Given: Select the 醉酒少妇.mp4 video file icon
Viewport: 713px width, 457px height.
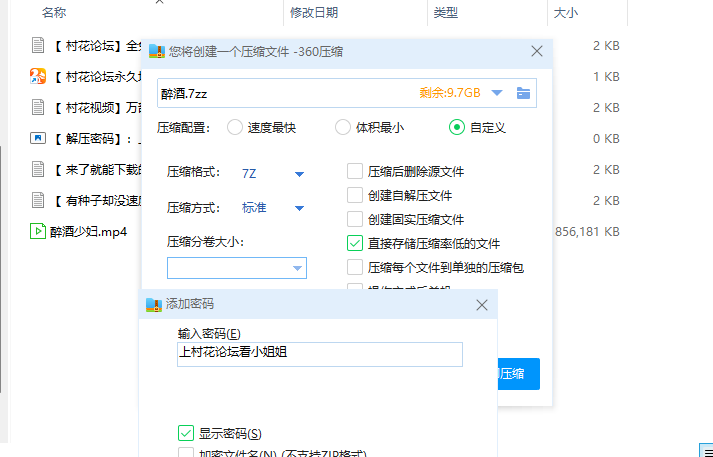Looking at the screenshot, I should [x=38, y=231].
